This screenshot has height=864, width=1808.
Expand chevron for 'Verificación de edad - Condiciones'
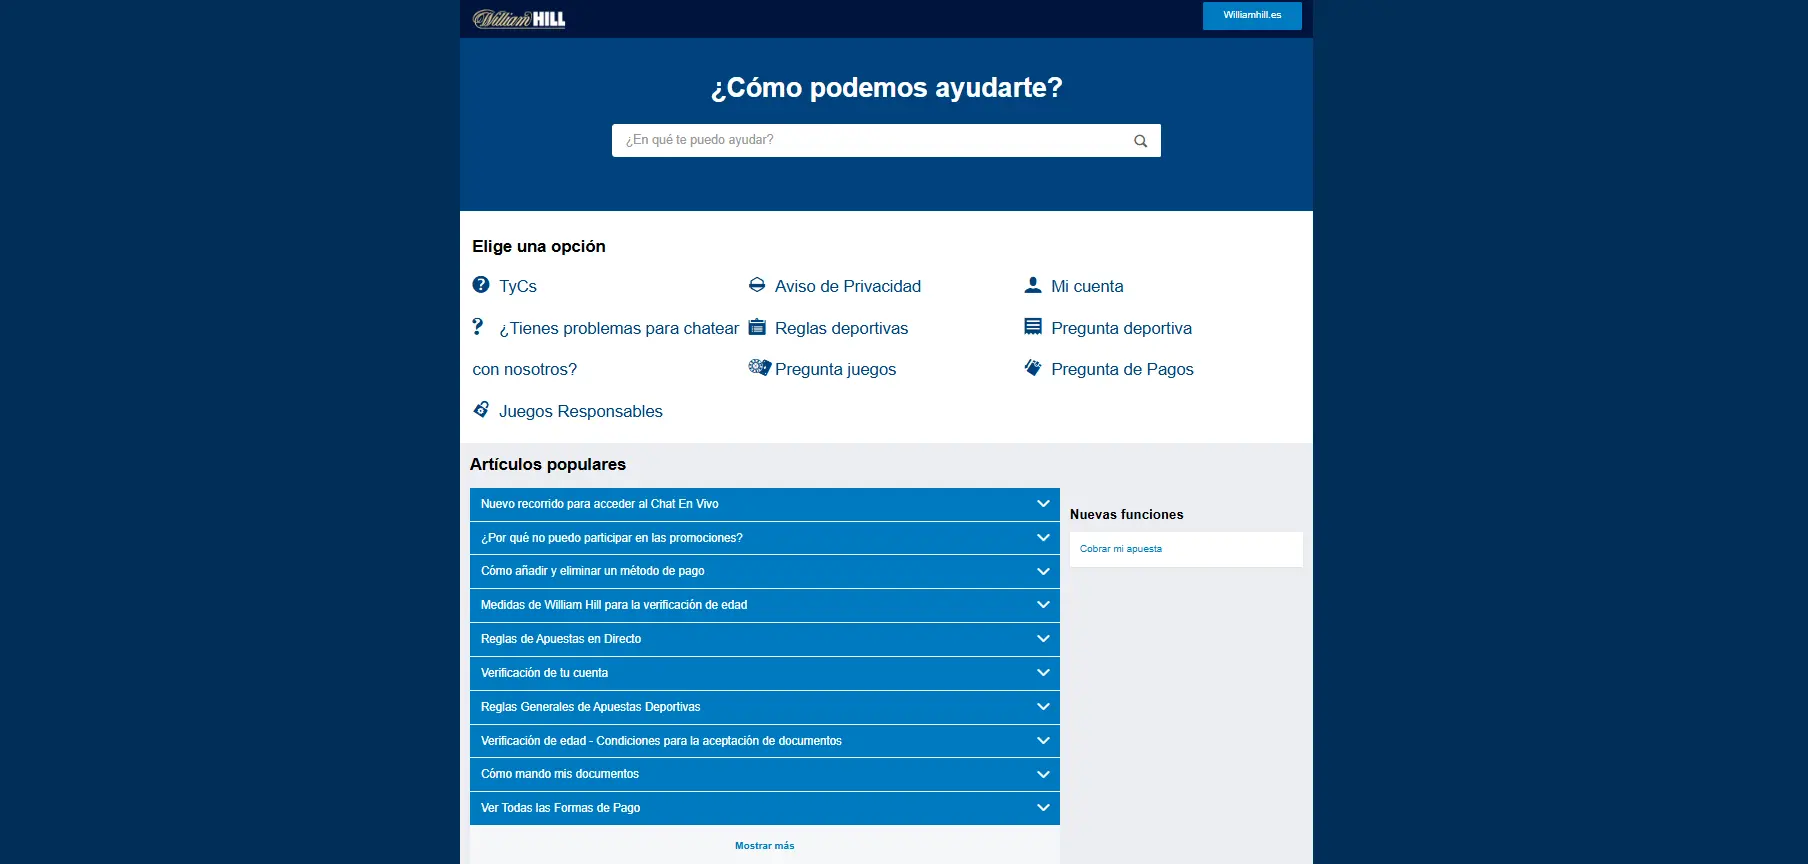tap(1043, 741)
